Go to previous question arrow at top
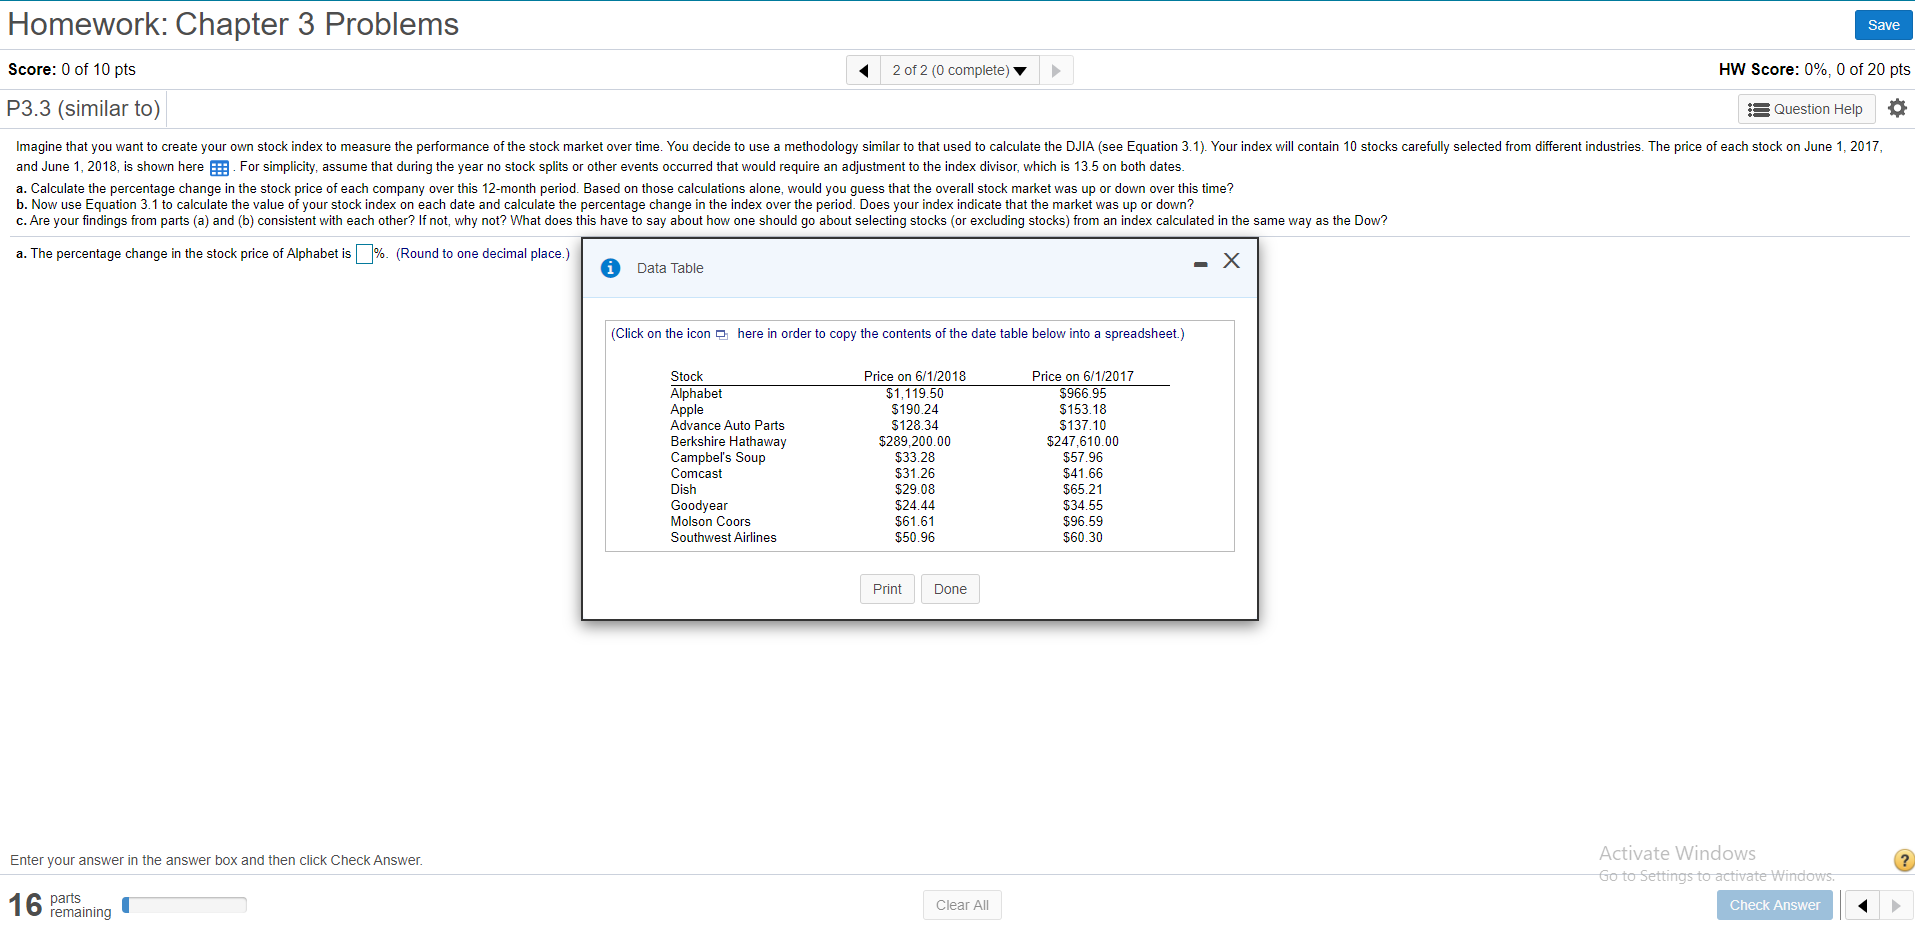The width and height of the screenshot is (1915, 935). (x=863, y=70)
